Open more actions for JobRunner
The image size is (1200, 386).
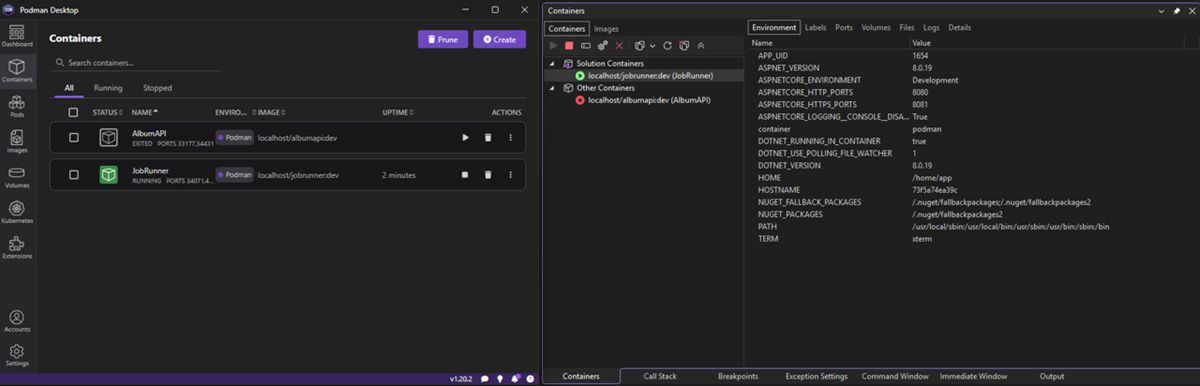[510, 174]
